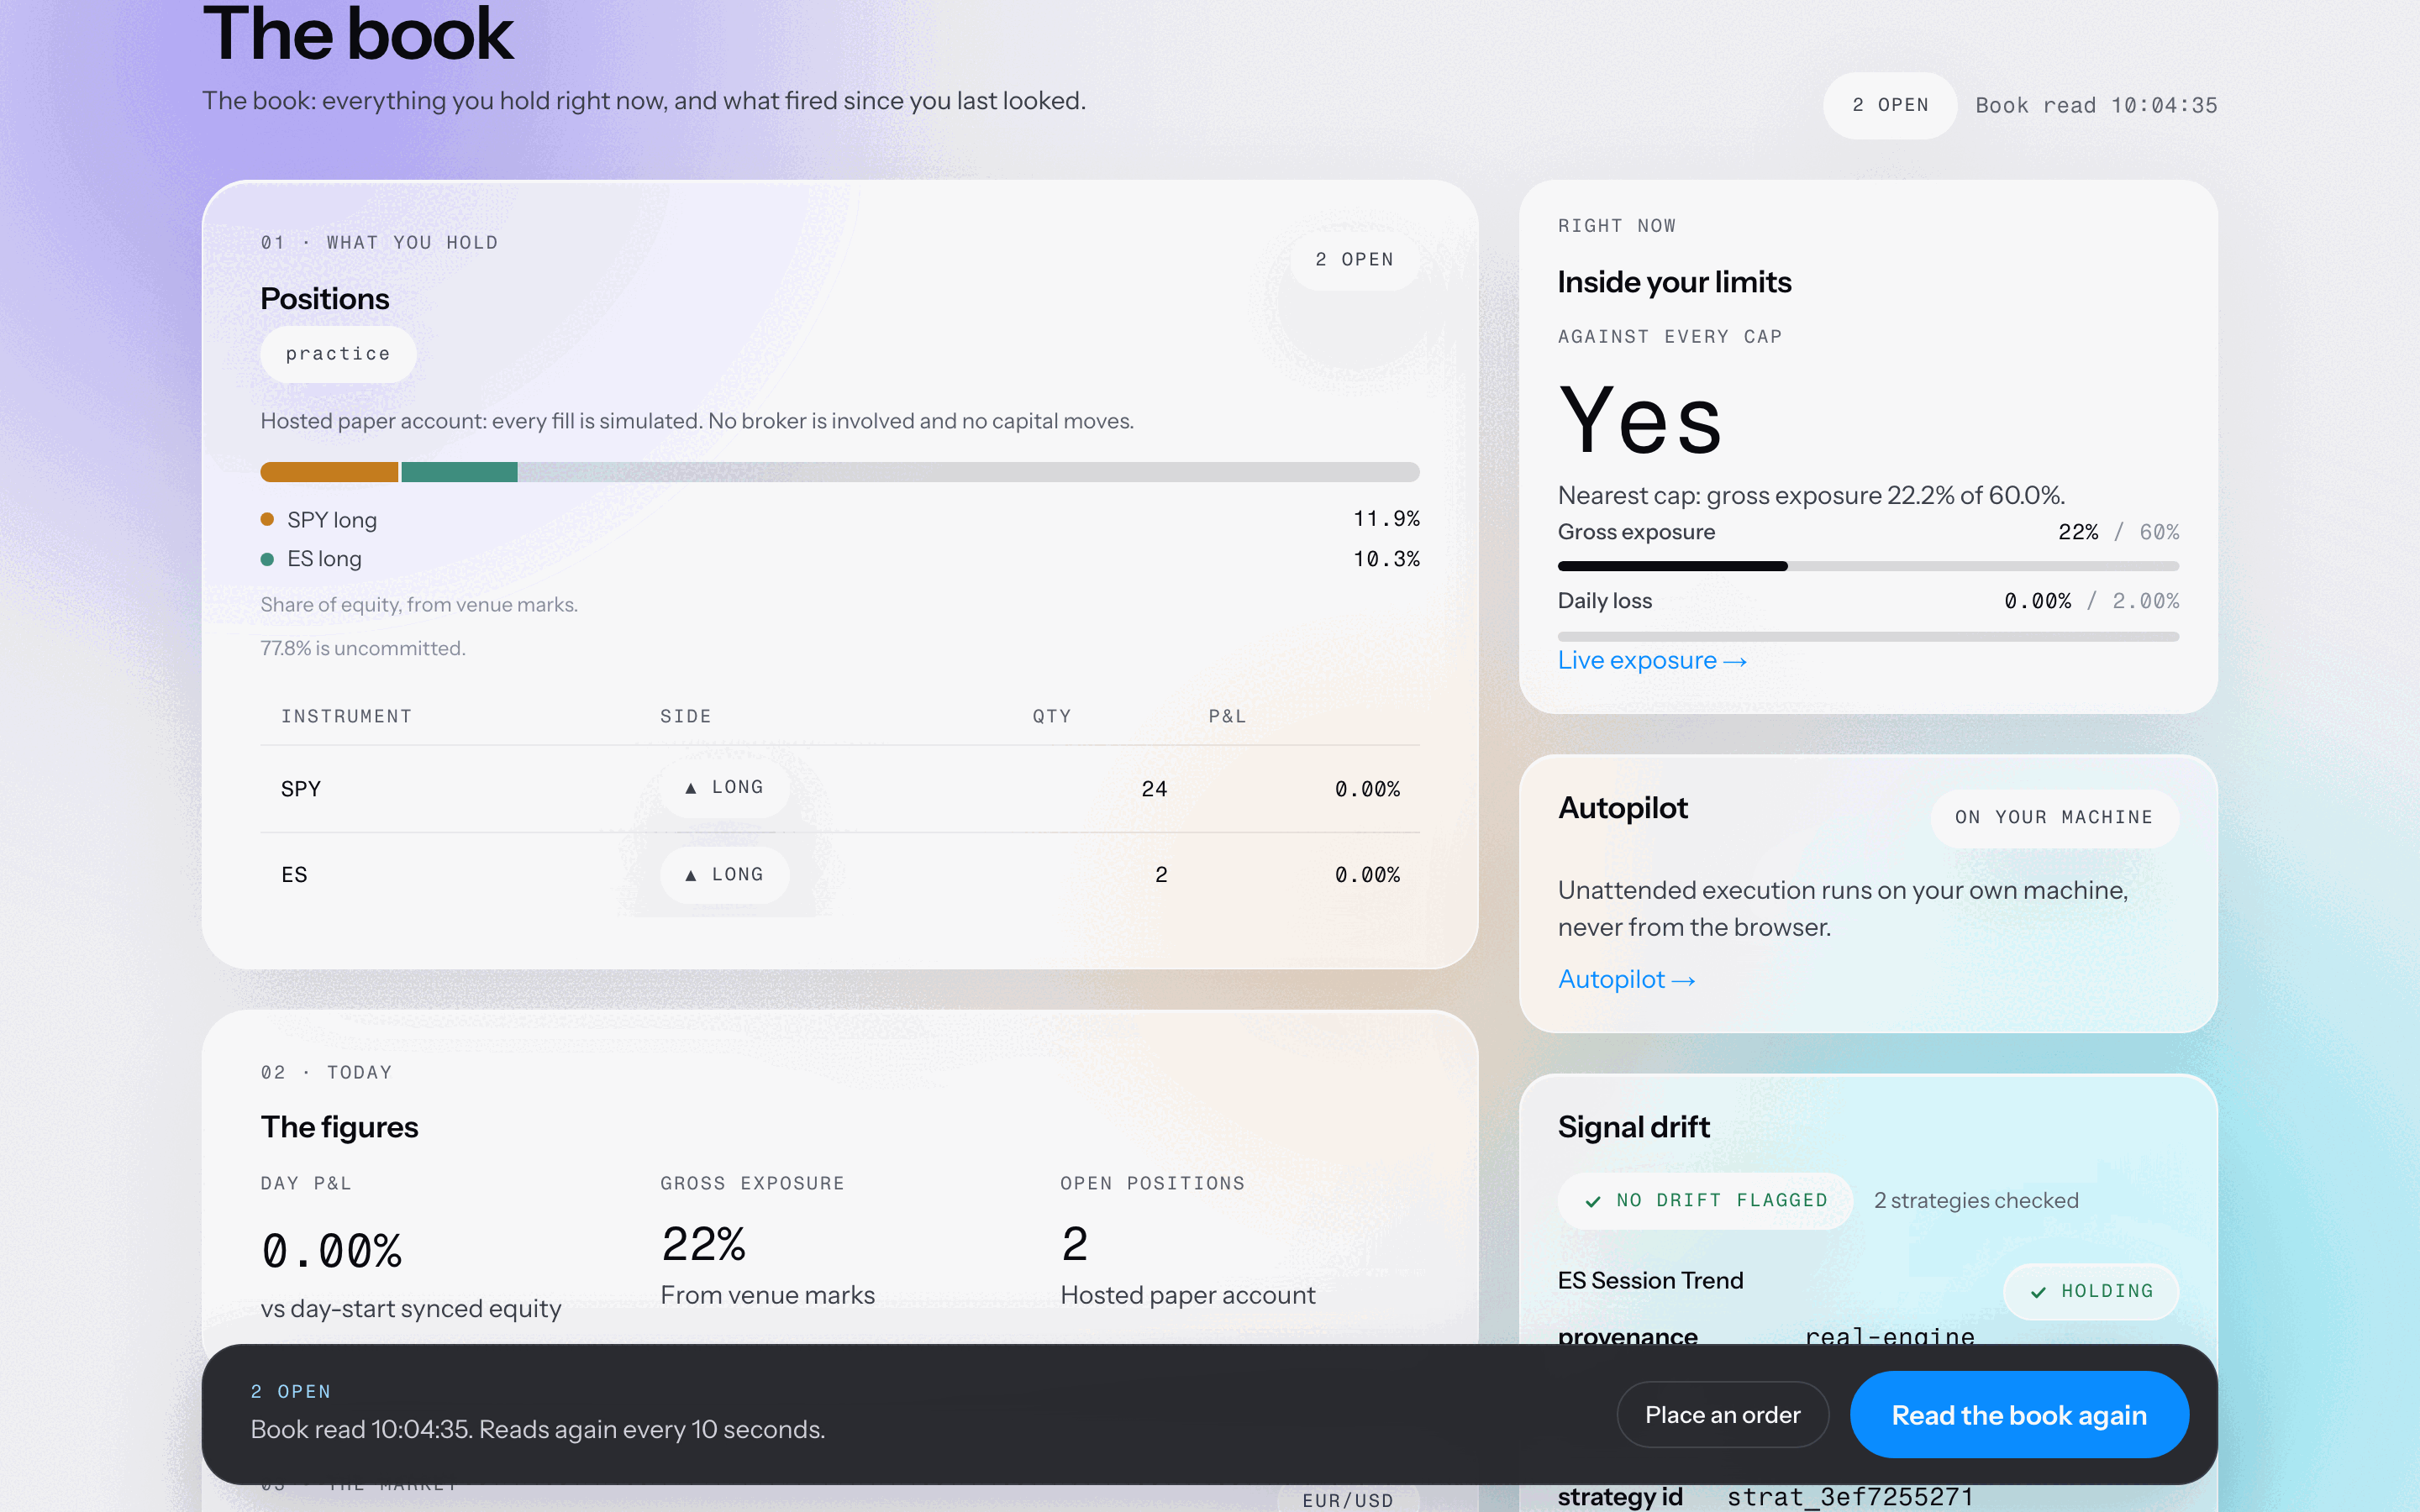
Task: Click the orange dot beside SPY long
Action: point(267,519)
